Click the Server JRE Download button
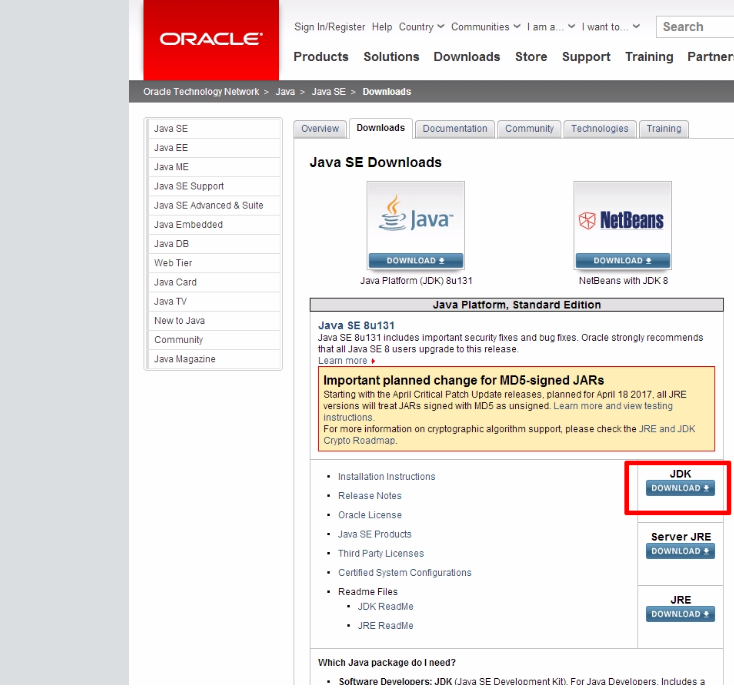Image resolution: width=734 pixels, height=689 pixels. point(680,551)
